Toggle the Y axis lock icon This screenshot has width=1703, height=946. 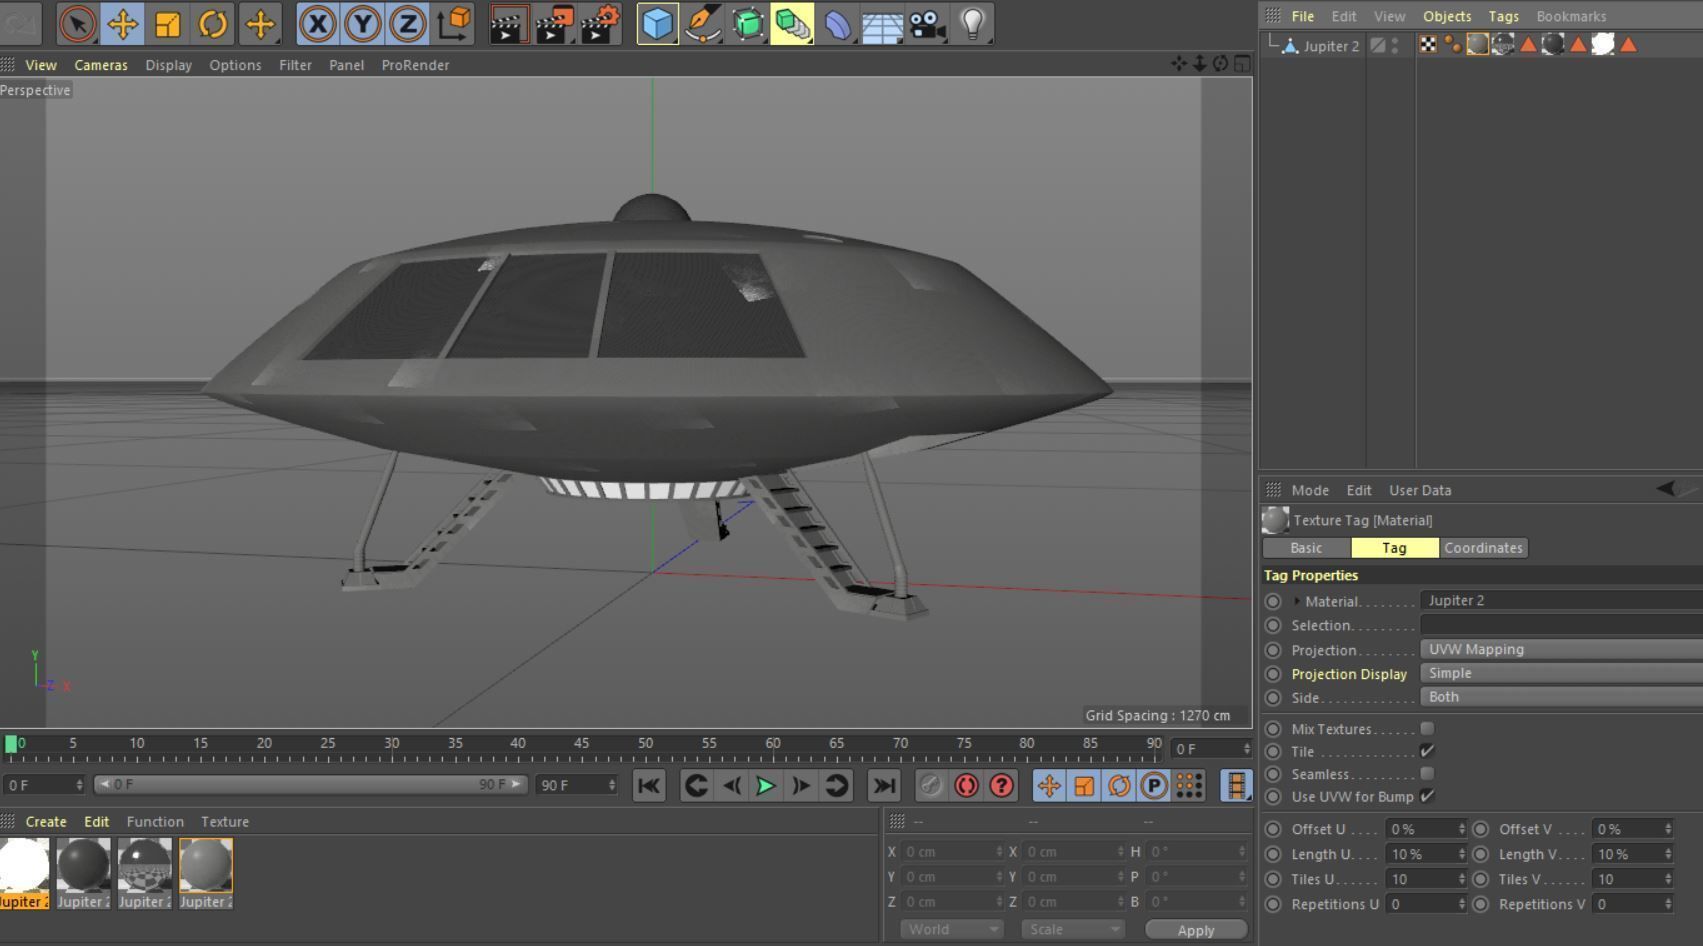(363, 24)
